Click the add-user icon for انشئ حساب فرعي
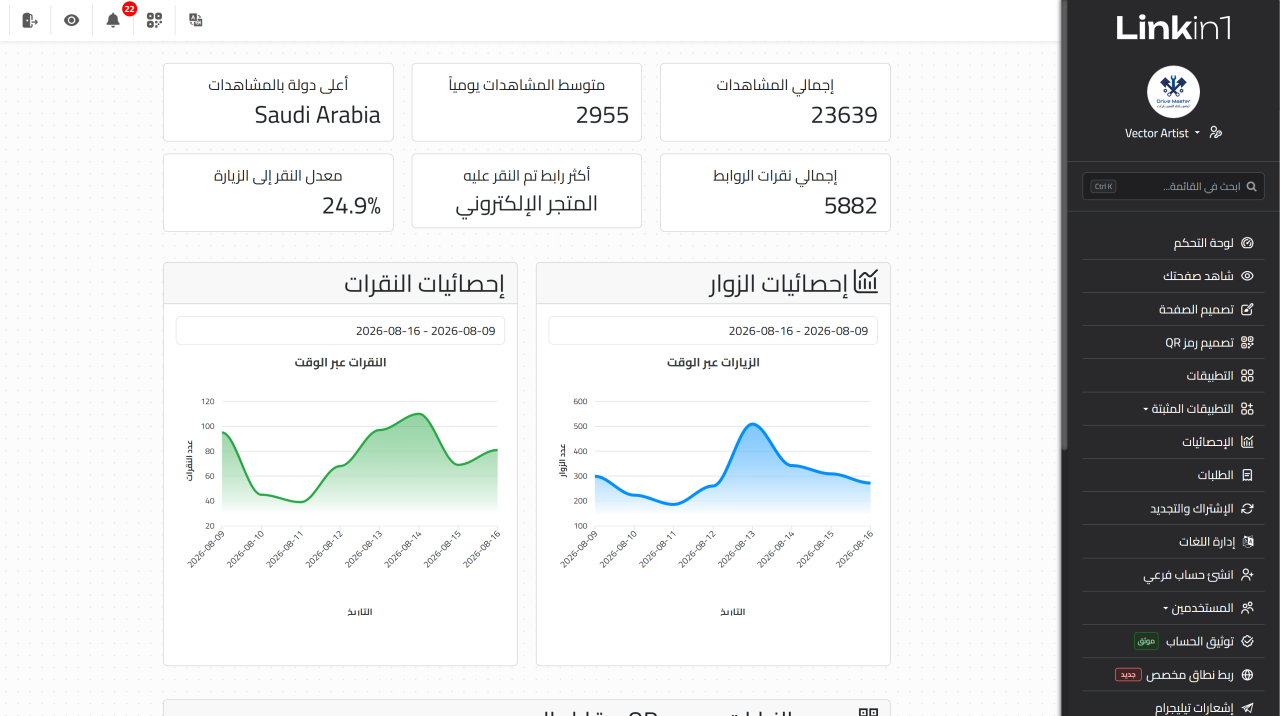Screen dimensions: 1280x716 [x=1247, y=575]
